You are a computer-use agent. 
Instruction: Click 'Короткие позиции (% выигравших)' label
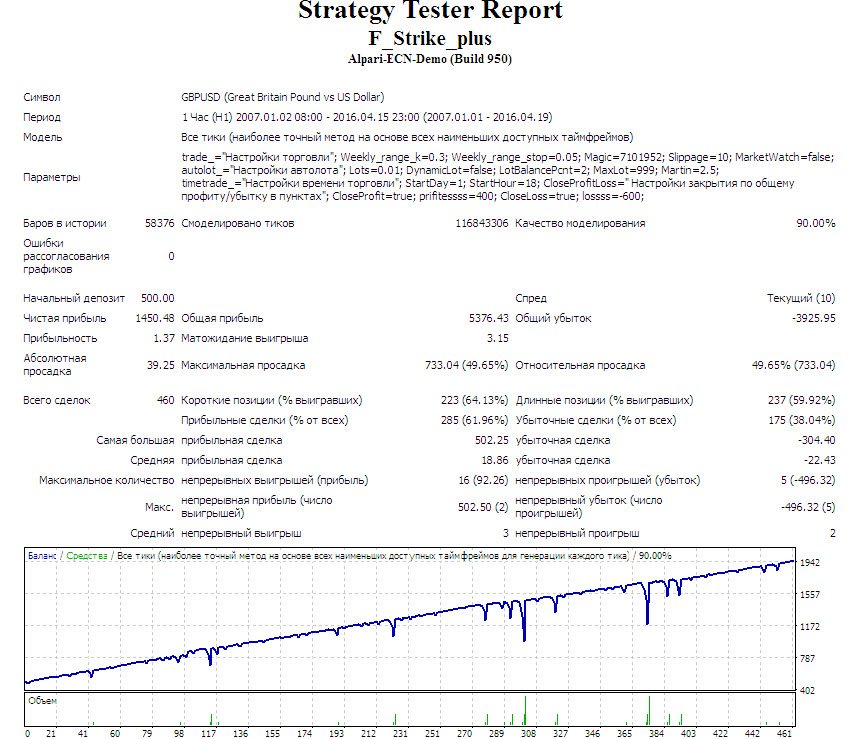(x=271, y=401)
